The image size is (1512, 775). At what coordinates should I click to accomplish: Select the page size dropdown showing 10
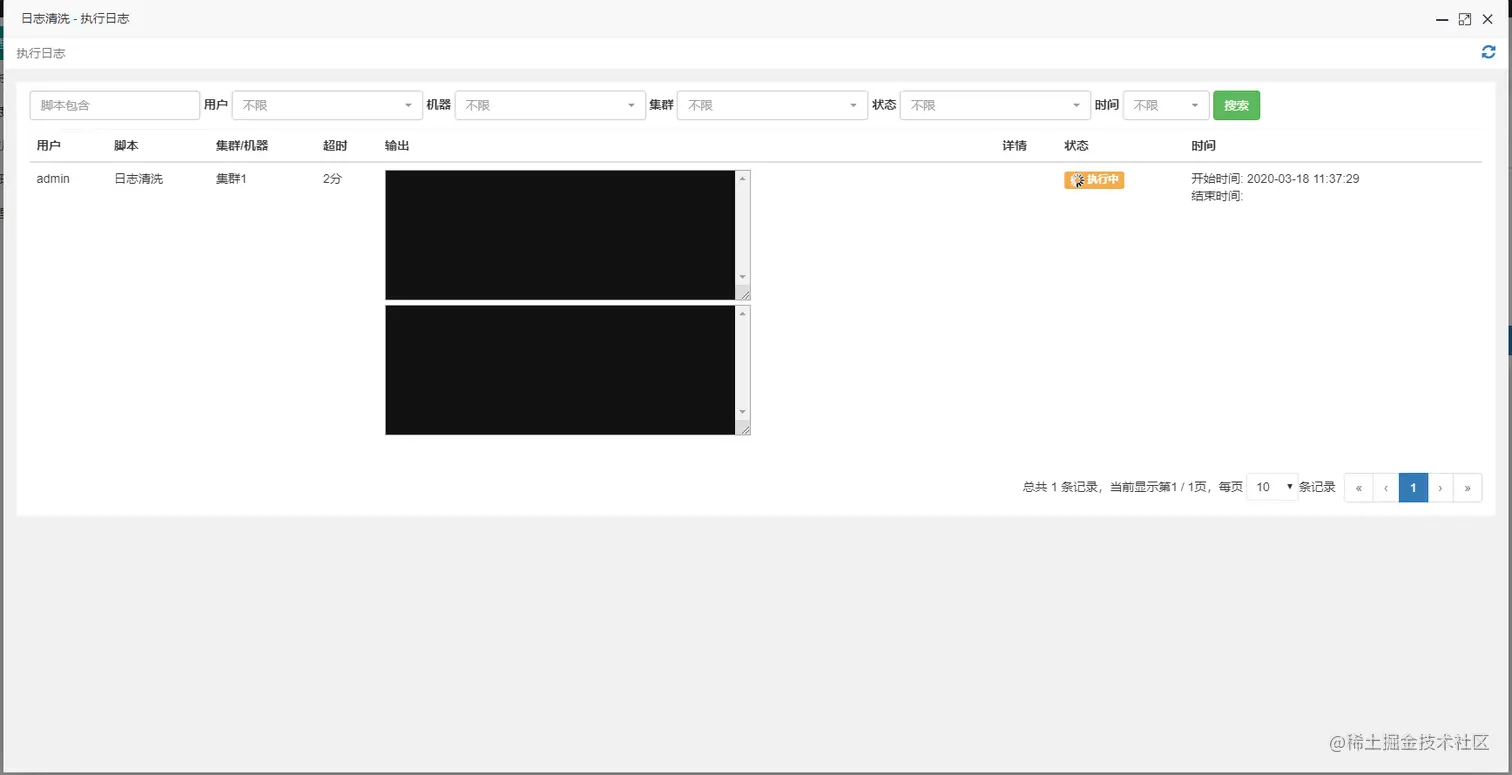pos(1272,487)
